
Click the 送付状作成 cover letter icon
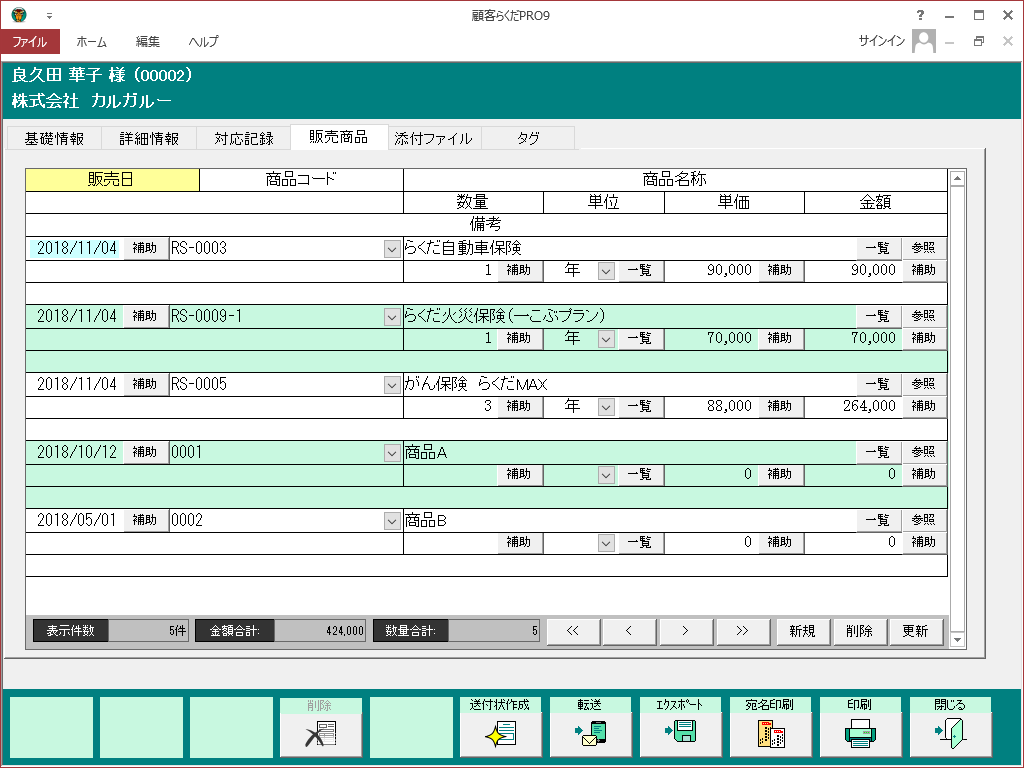point(501,733)
